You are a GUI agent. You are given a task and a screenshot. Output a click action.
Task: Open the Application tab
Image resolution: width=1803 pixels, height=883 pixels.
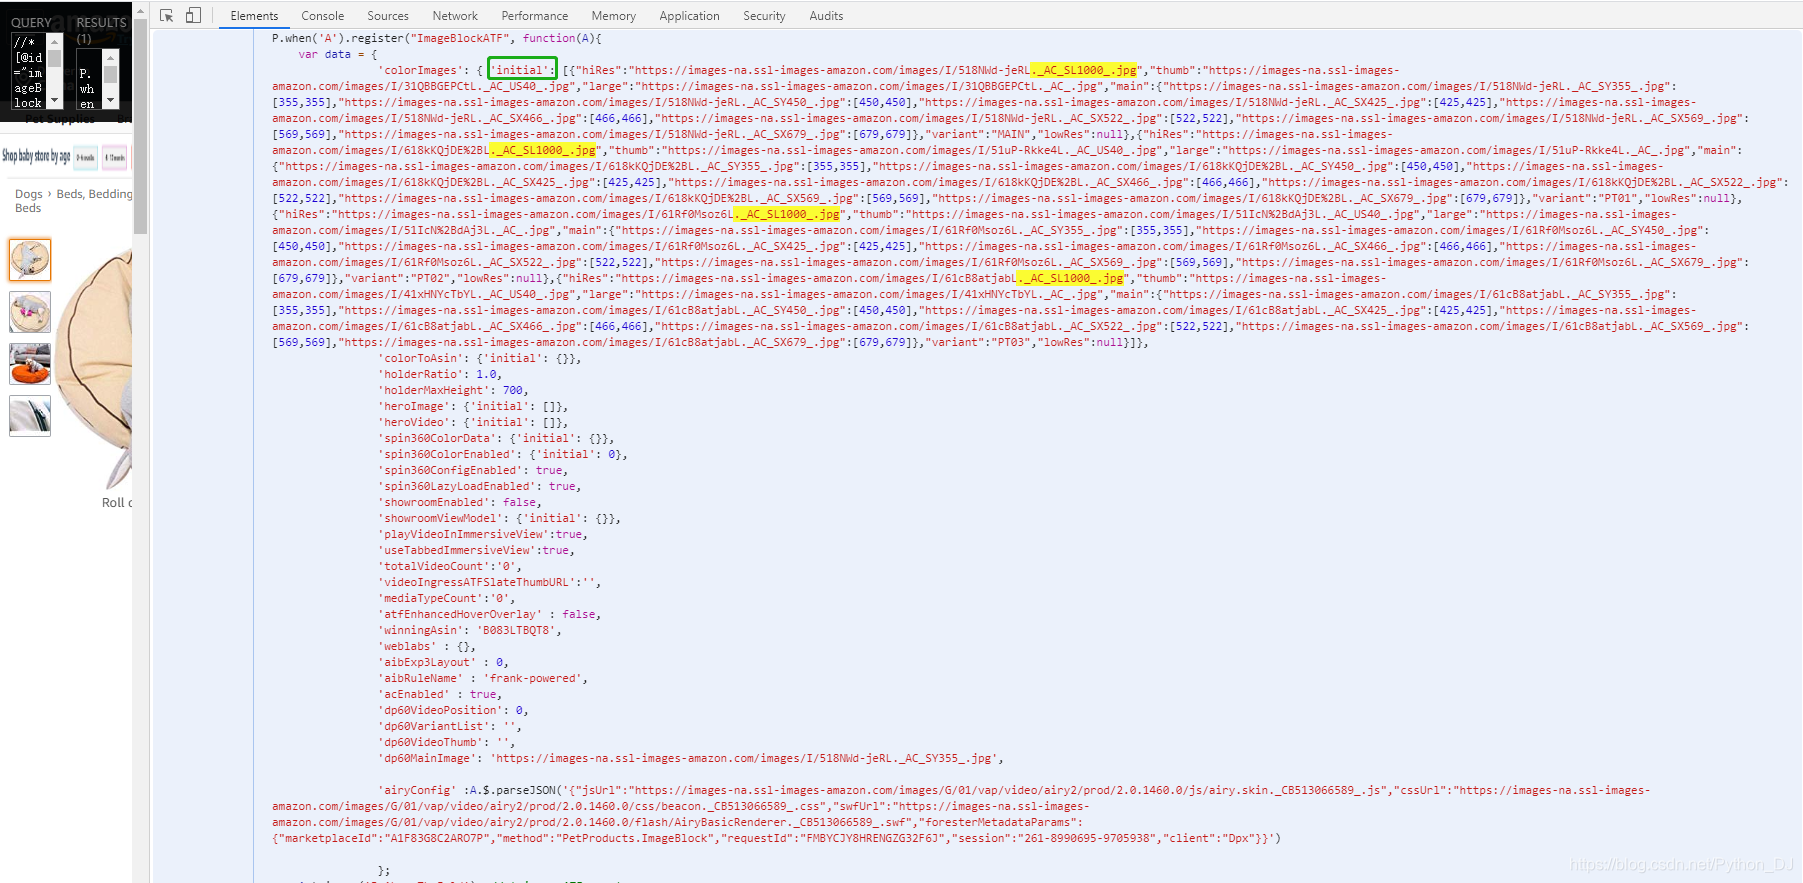tap(689, 16)
